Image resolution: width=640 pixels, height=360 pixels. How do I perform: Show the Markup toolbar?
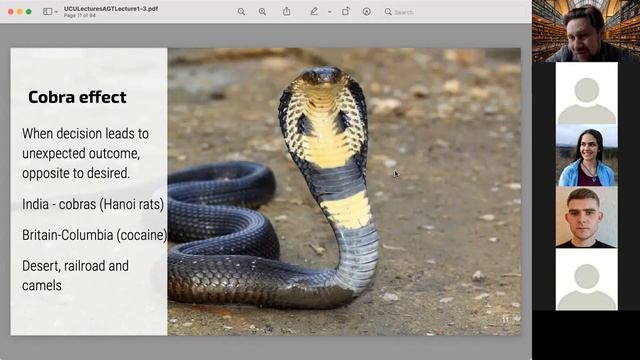(367, 12)
